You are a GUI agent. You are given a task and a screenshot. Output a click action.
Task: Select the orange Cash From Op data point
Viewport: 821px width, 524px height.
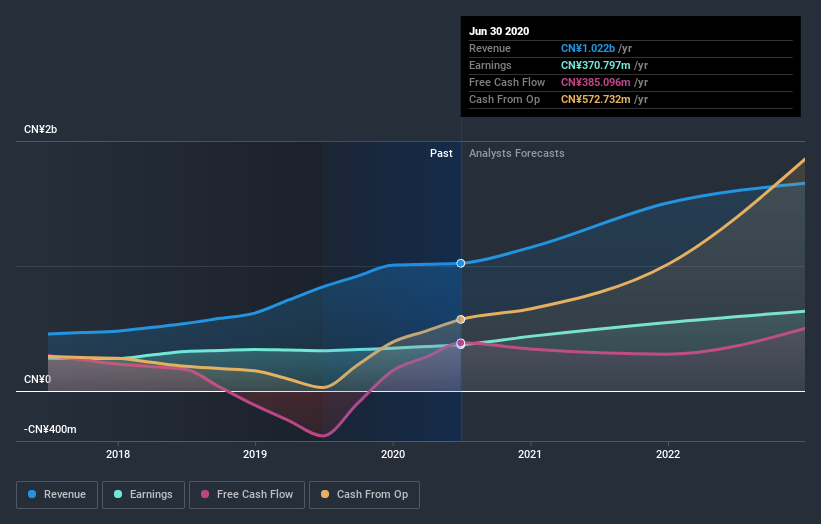point(461,319)
